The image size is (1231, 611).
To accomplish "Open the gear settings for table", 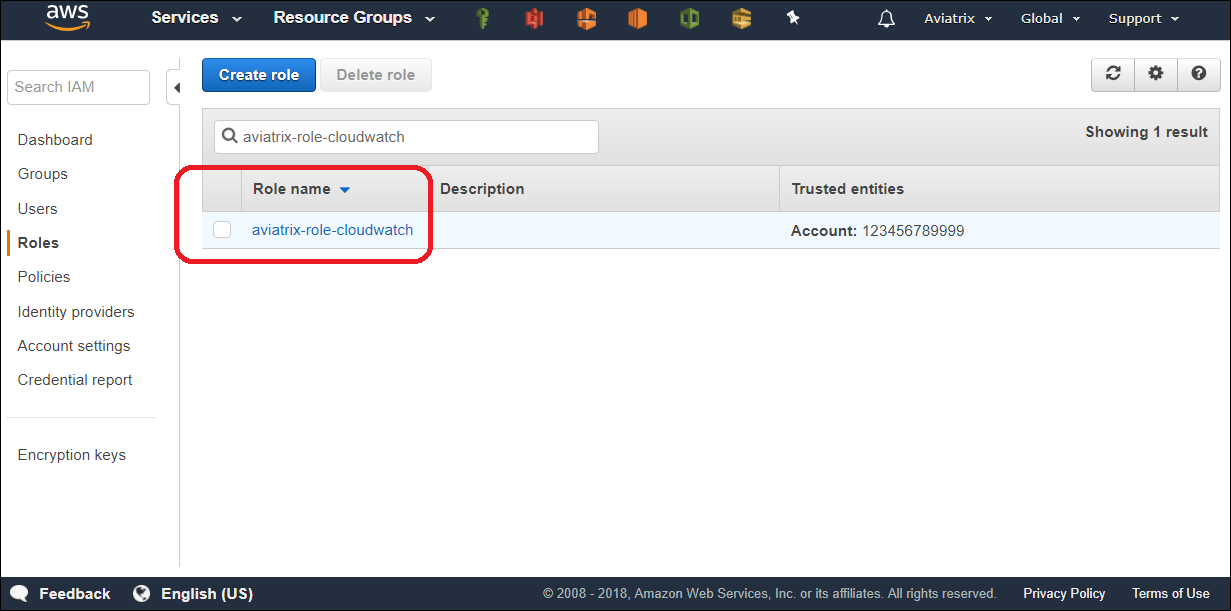I will click(1156, 74).
